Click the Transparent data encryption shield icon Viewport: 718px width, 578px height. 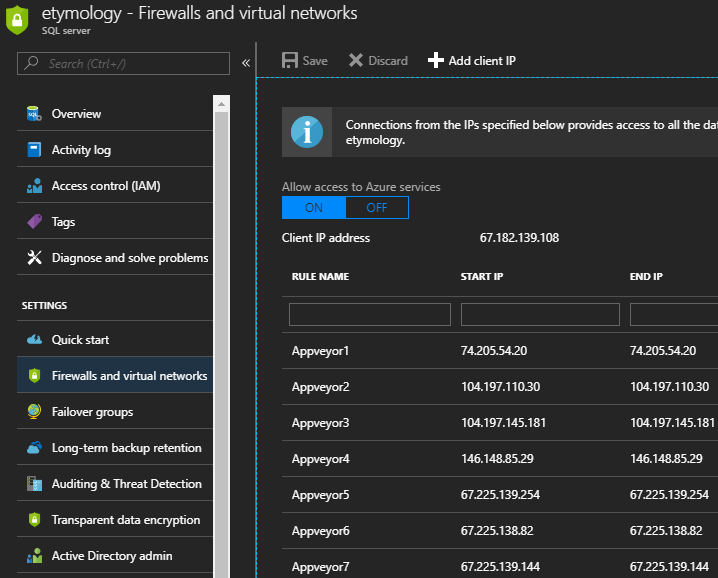click(x=34, y=519)
